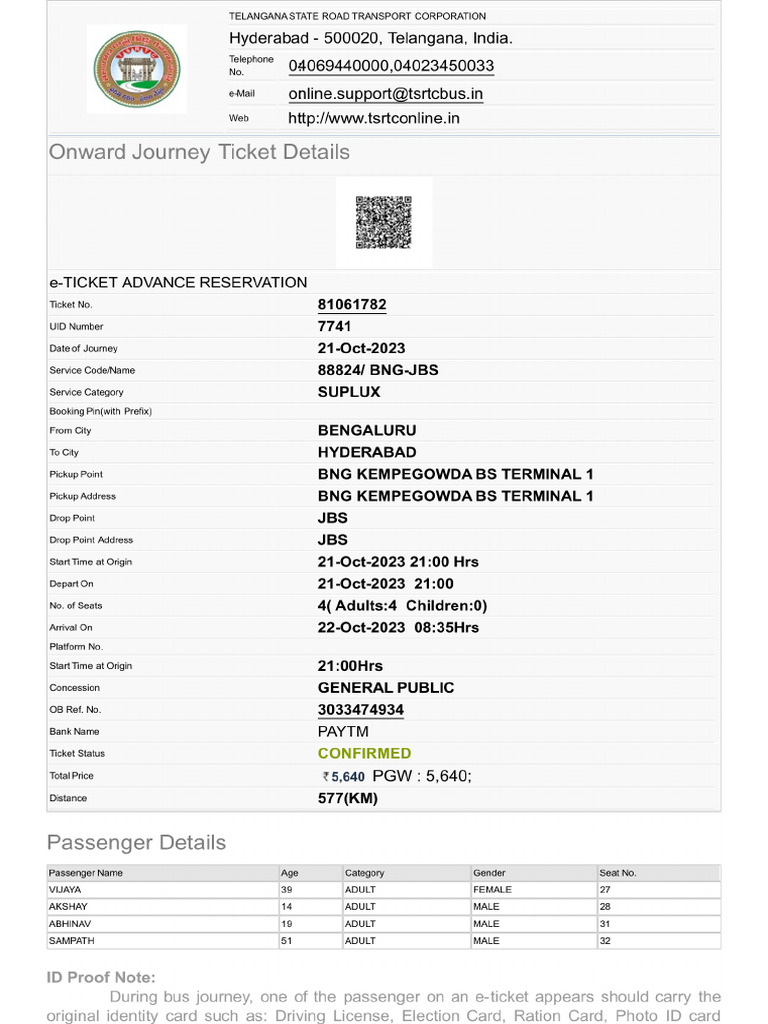Screen dimensions: 768x1024
Task: Click the CONFIRMED ticket status text
Action: (364, 754)
